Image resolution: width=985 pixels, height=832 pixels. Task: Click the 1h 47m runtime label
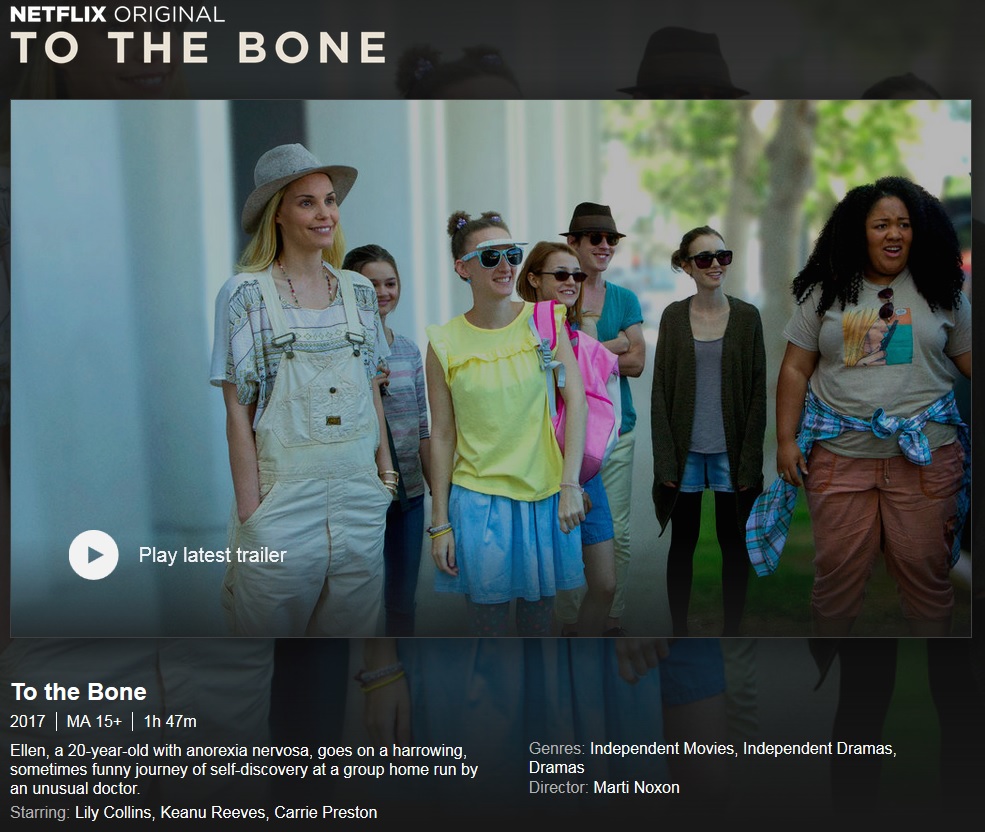[x=170, y=721]
